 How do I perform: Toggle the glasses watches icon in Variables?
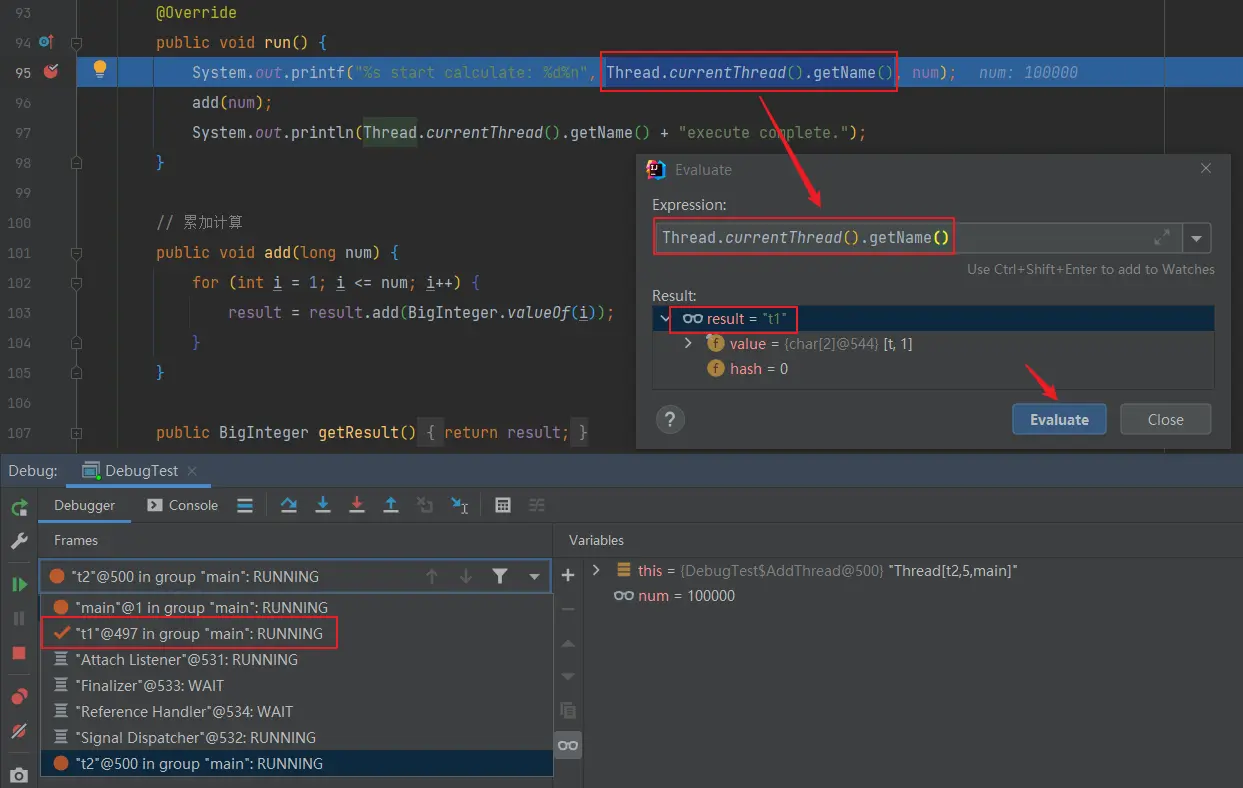(568, 745)
